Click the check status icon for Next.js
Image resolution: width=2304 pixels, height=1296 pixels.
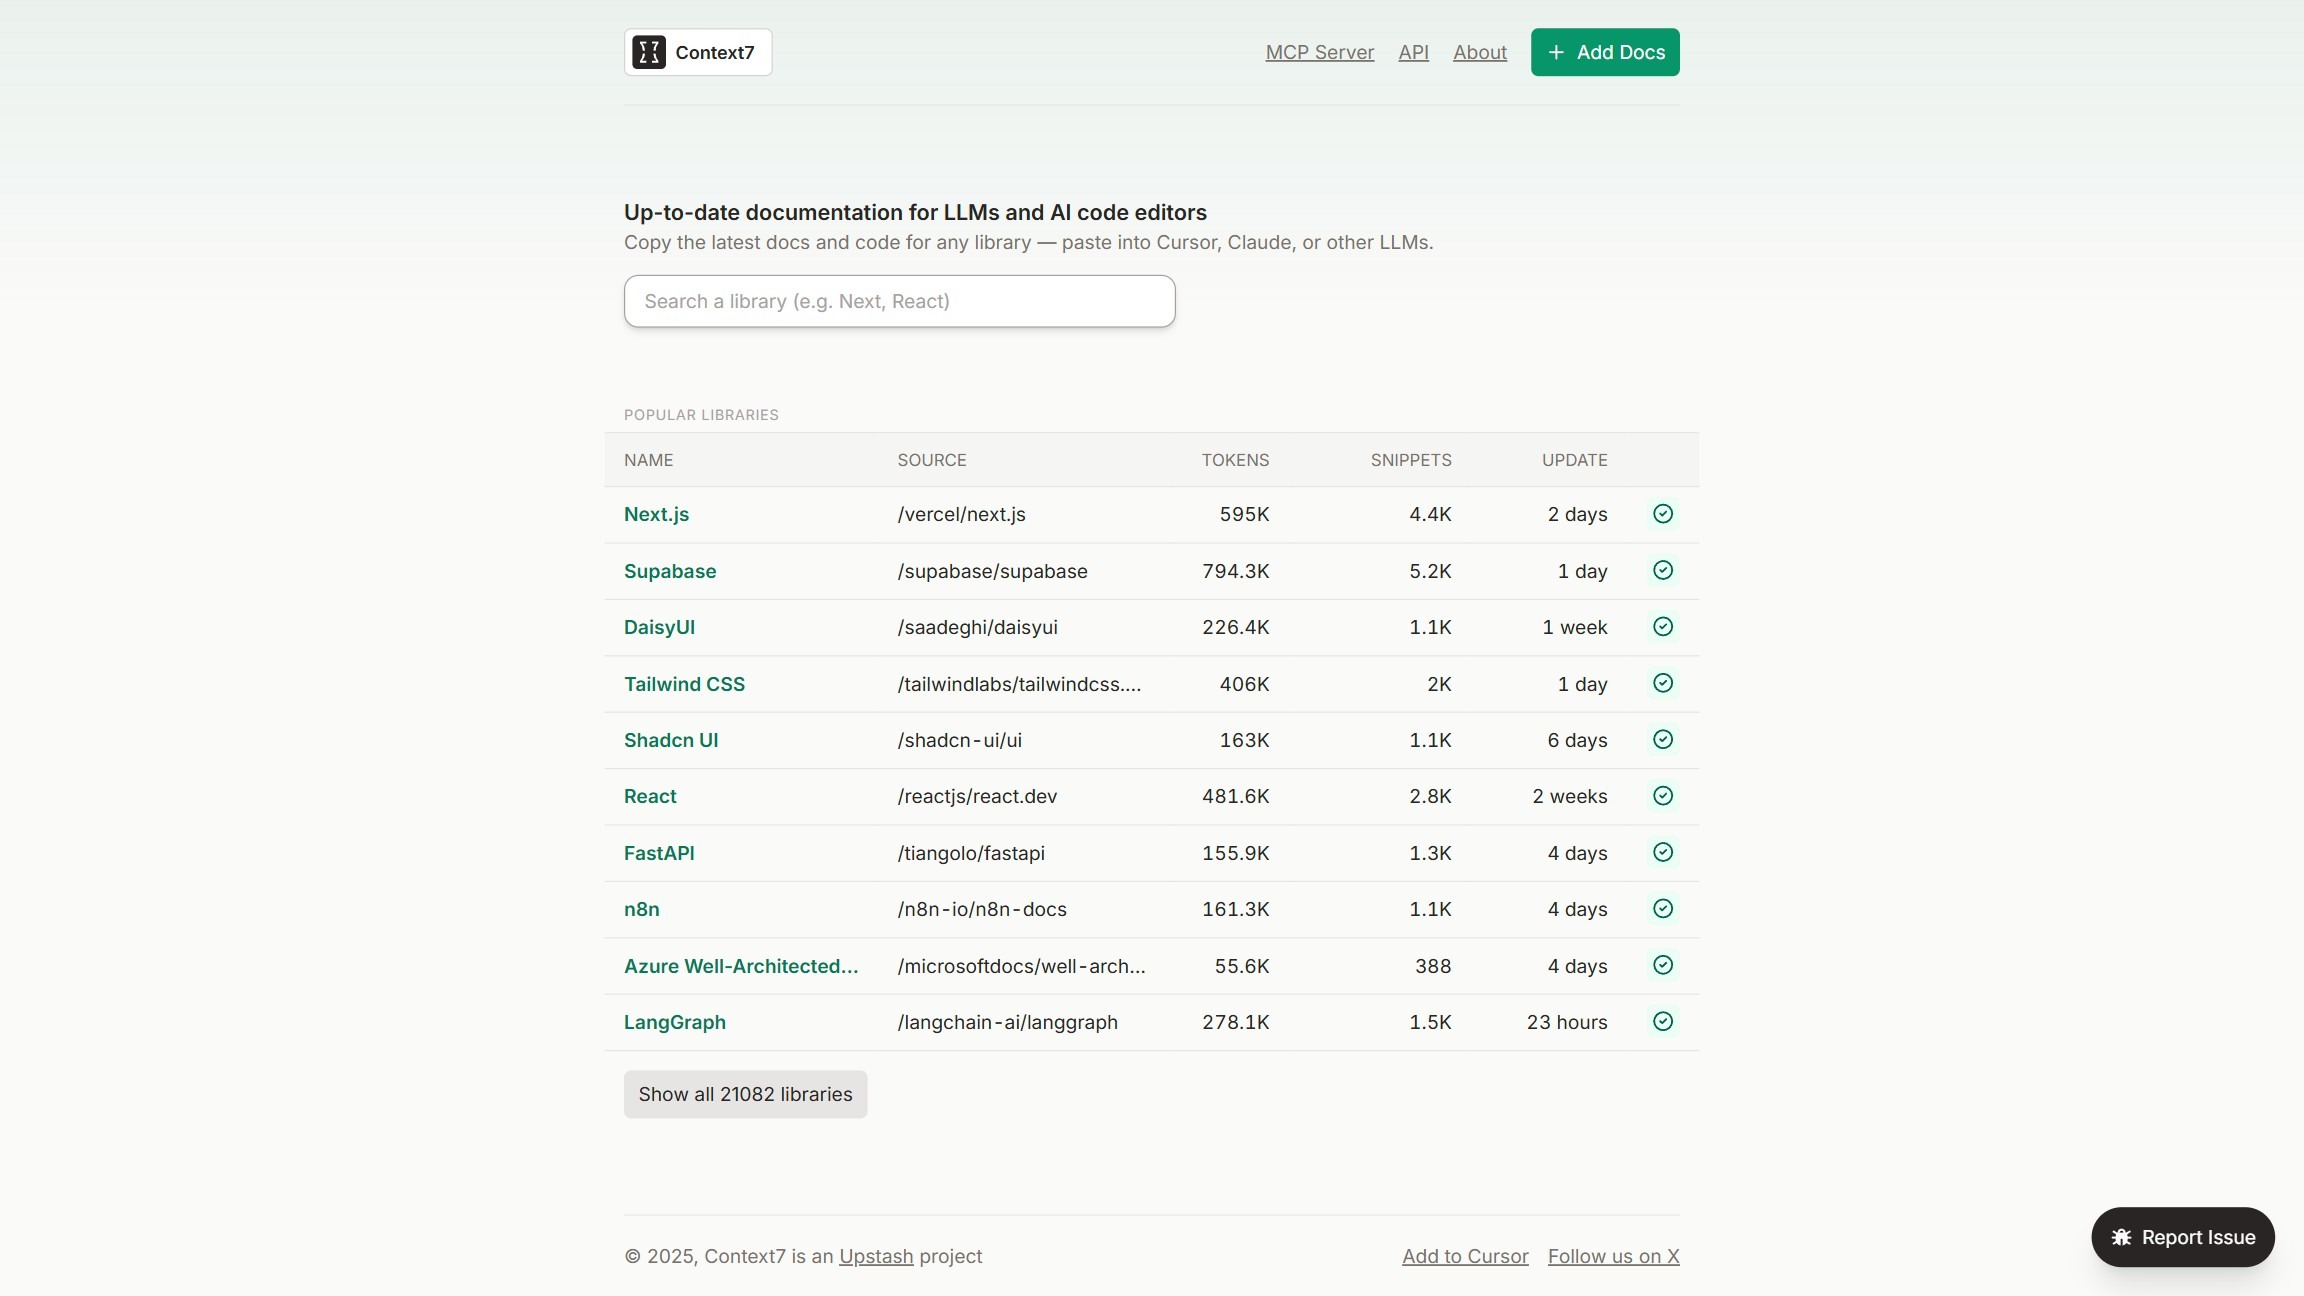coord(1662,514)
